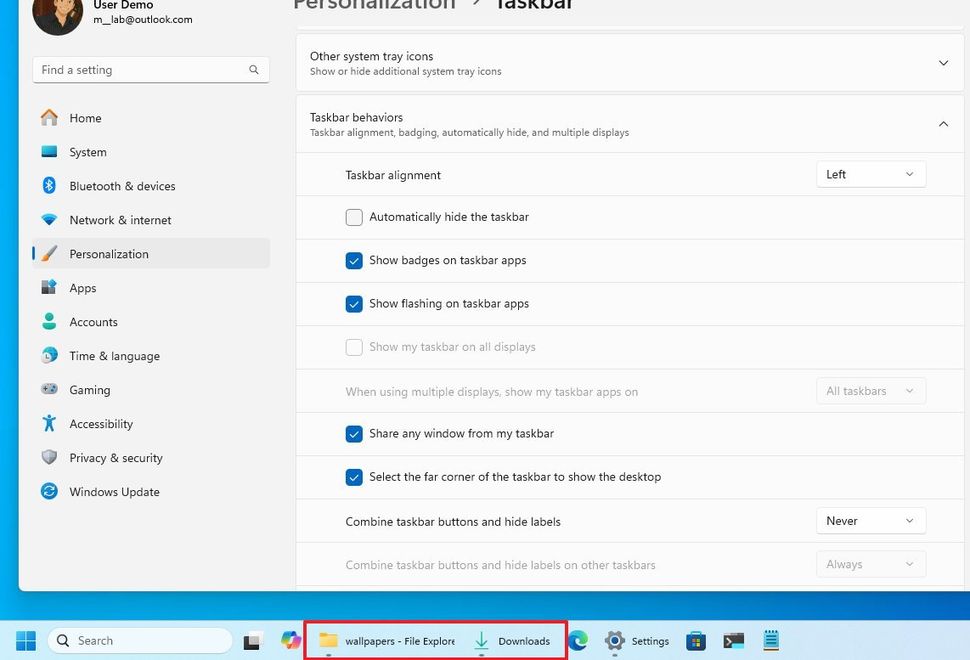This screenshot has height=660, width=970.
Task: Open Copilot from the taskbar
Action: tap(289, 640)
